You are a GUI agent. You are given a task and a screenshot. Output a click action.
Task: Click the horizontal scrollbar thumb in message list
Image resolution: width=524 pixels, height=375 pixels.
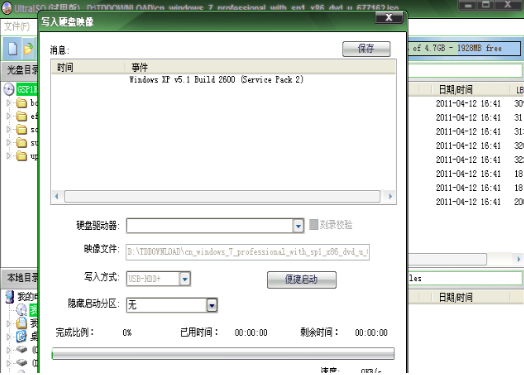pos(222,196)
